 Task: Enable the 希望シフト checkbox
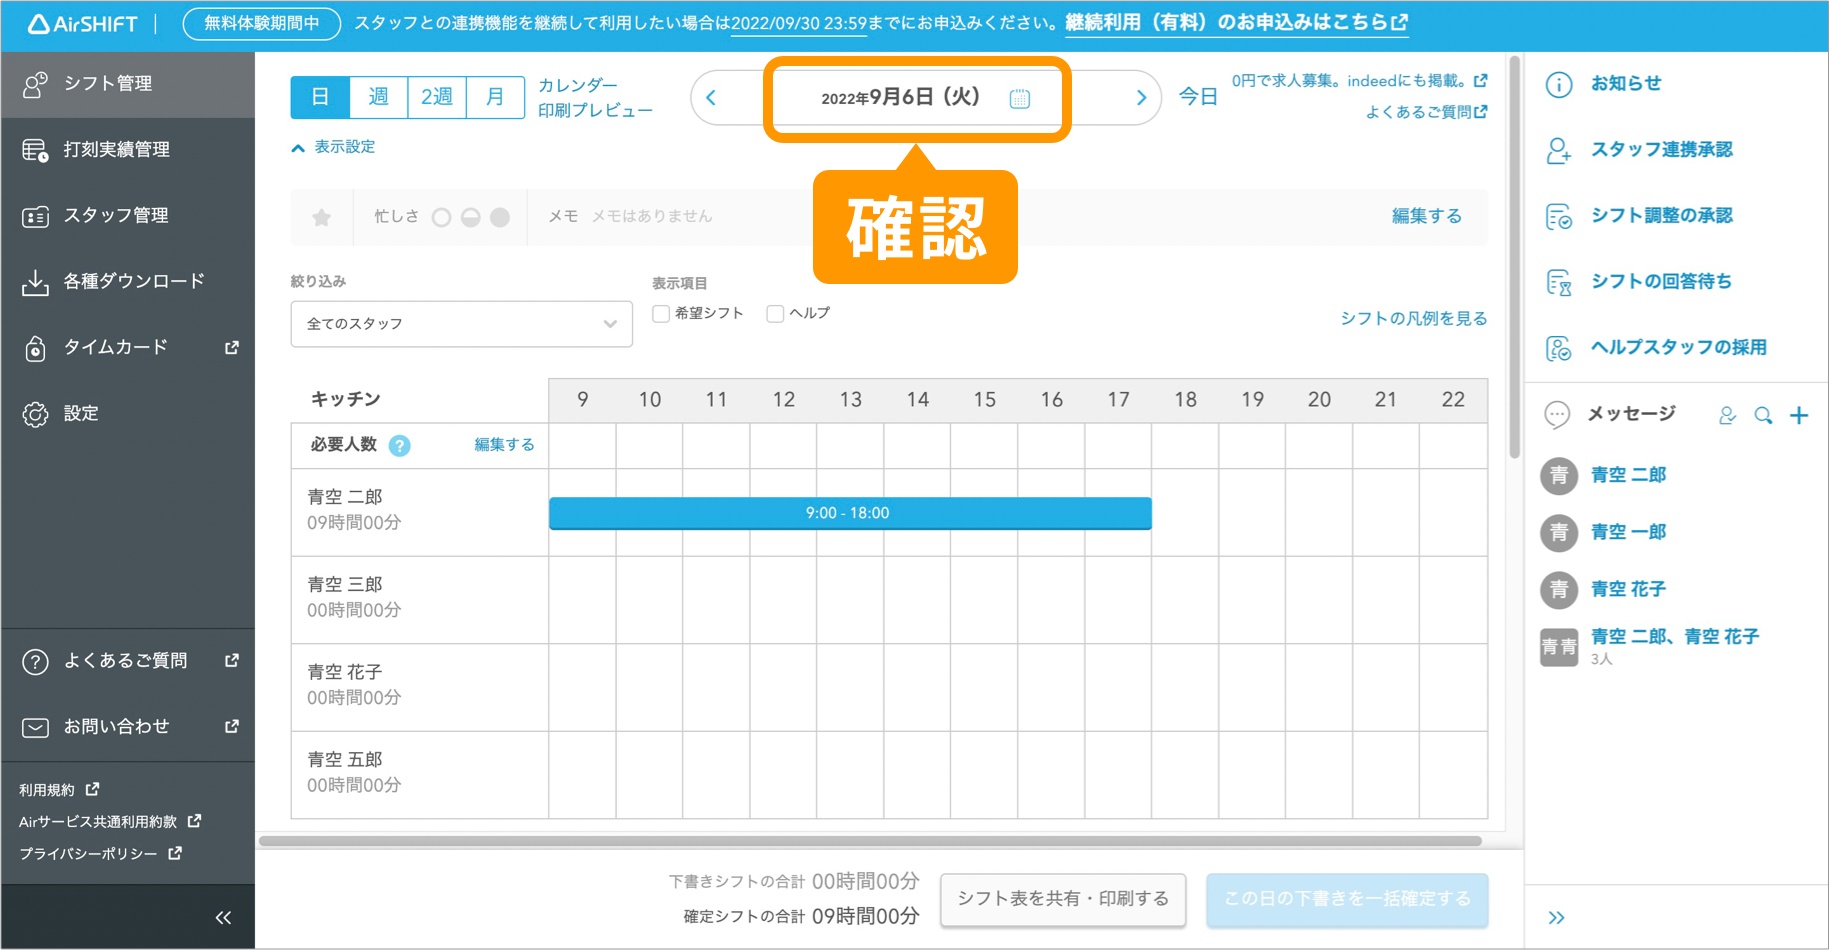click(x=661, y=314)
